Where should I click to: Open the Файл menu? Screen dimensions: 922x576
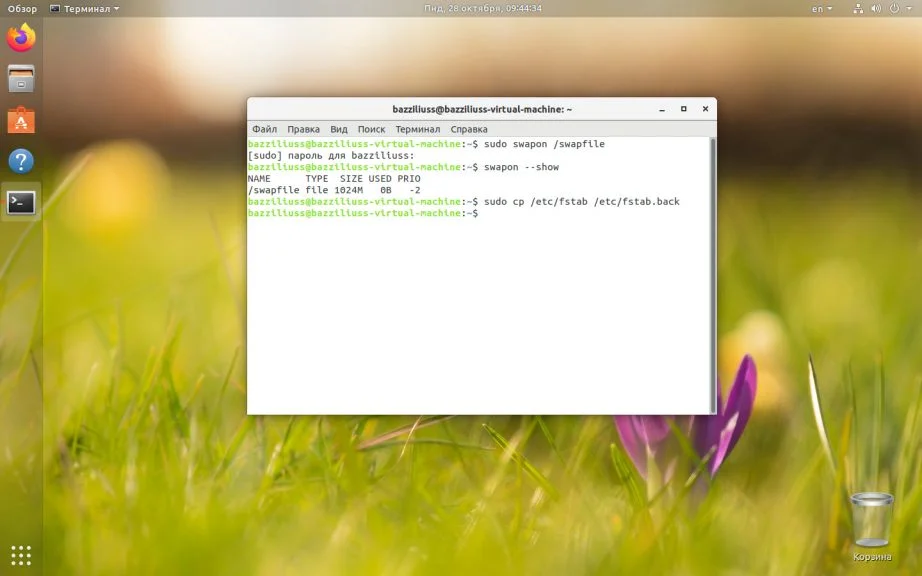pos(264,129)
